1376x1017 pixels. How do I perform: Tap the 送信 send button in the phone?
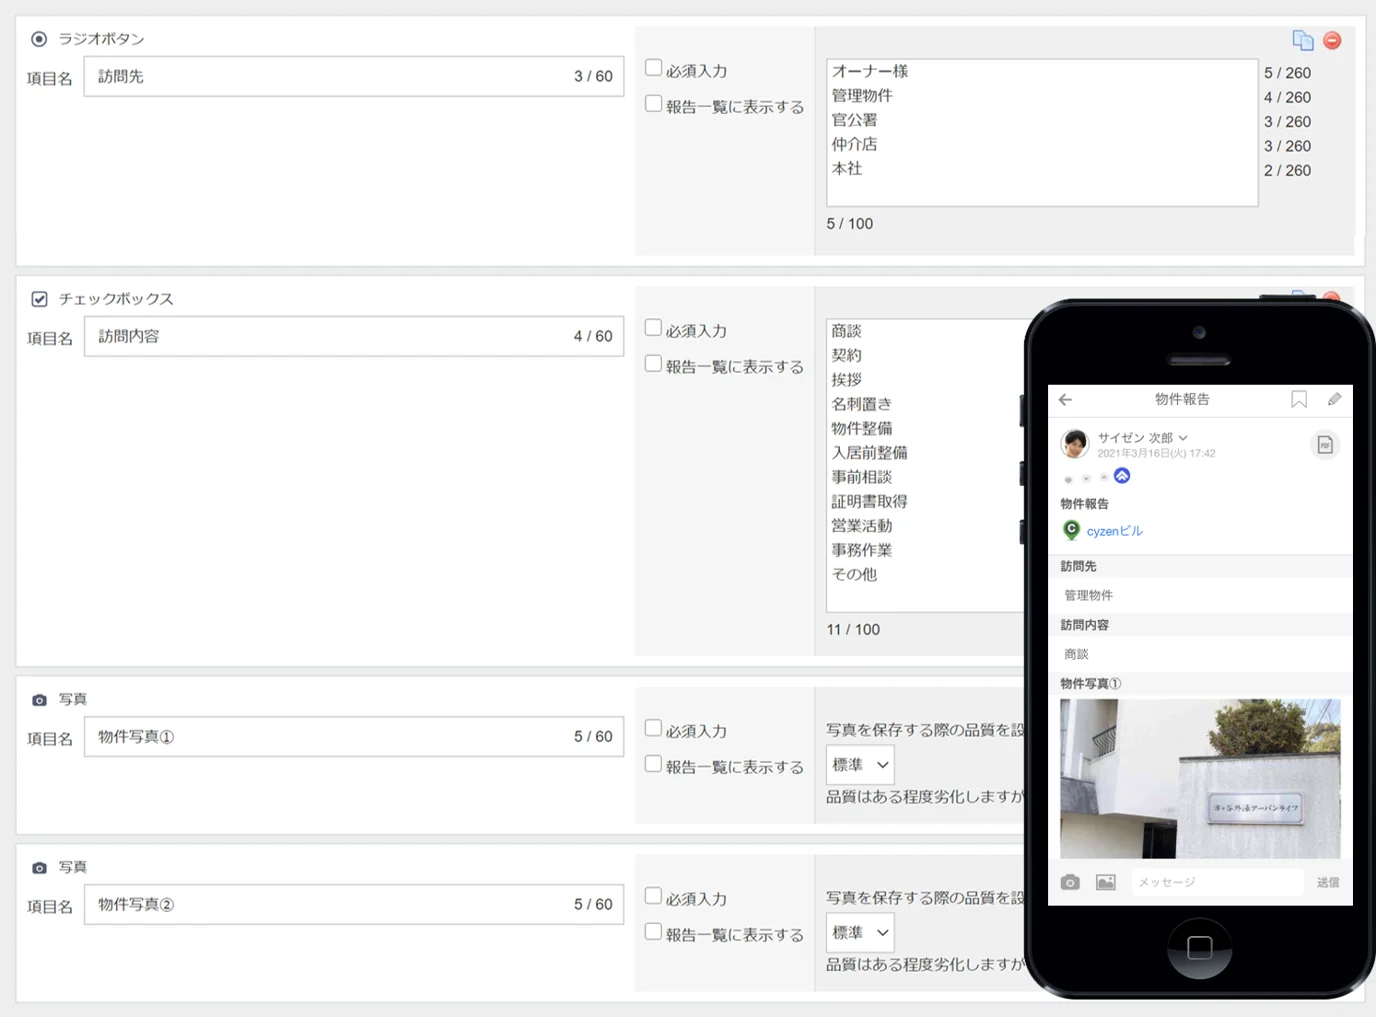click(x=1328, y=882)
